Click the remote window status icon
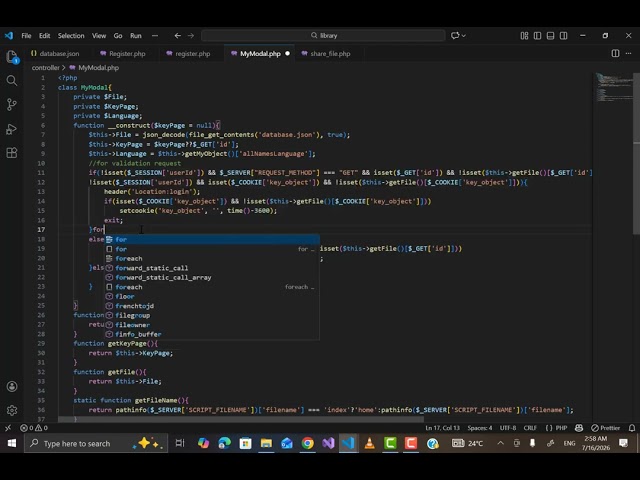This screenshot has height=480, width=640. tap(8, 428)
